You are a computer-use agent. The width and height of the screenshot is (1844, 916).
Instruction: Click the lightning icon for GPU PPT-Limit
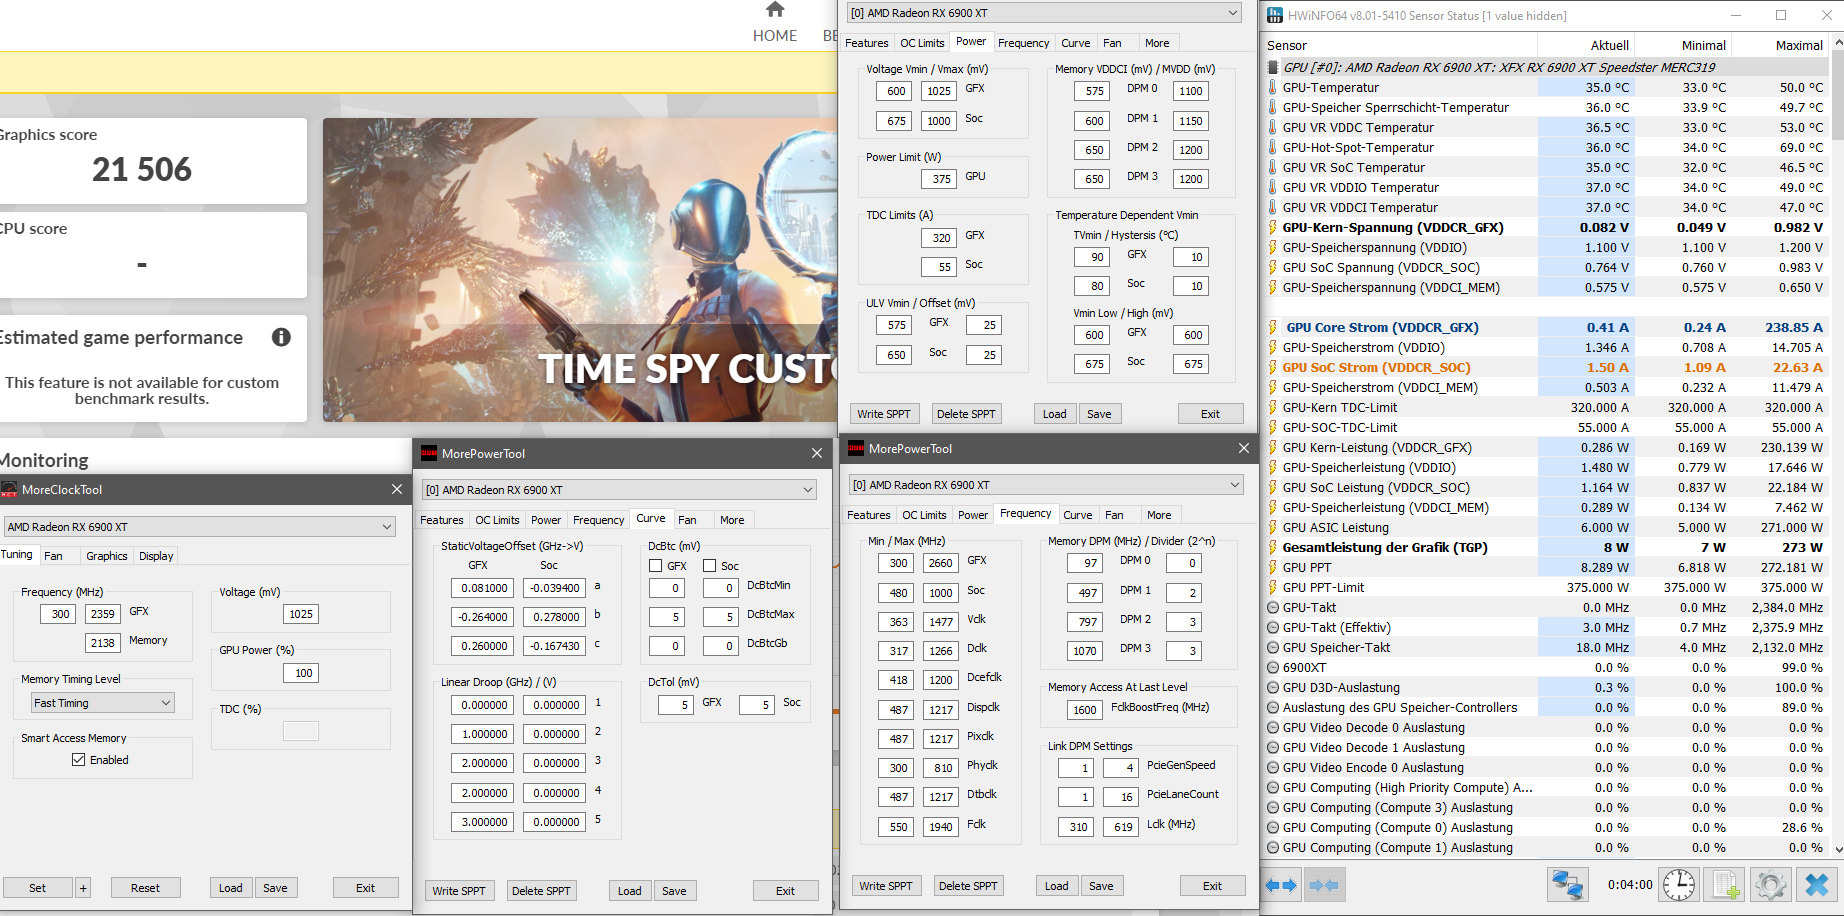point(1273,587)
